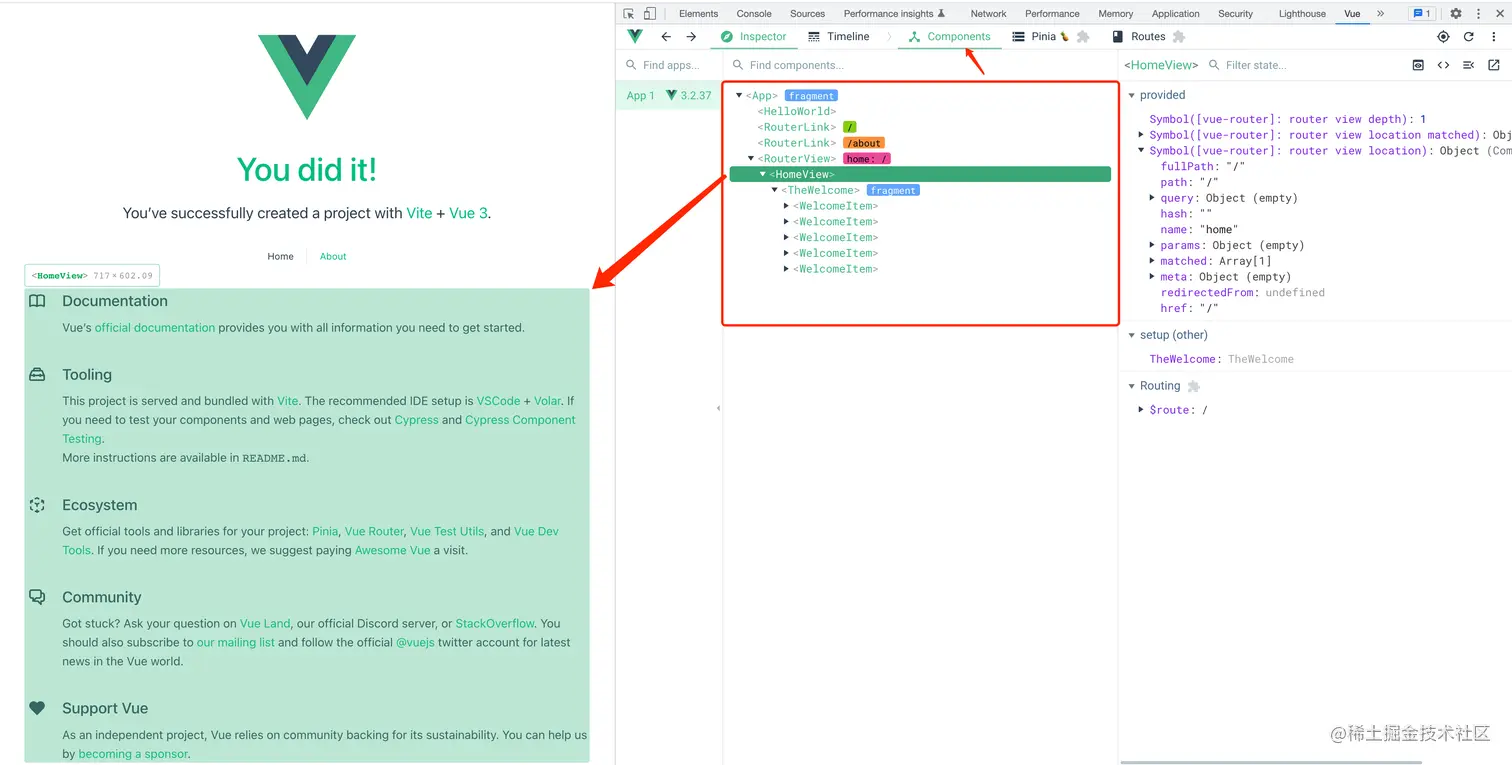The image size is (1512, 765).
Task: Click the Vue logo in the devtools toolbar
Action: pyautogui.click(x=634, y=36)
